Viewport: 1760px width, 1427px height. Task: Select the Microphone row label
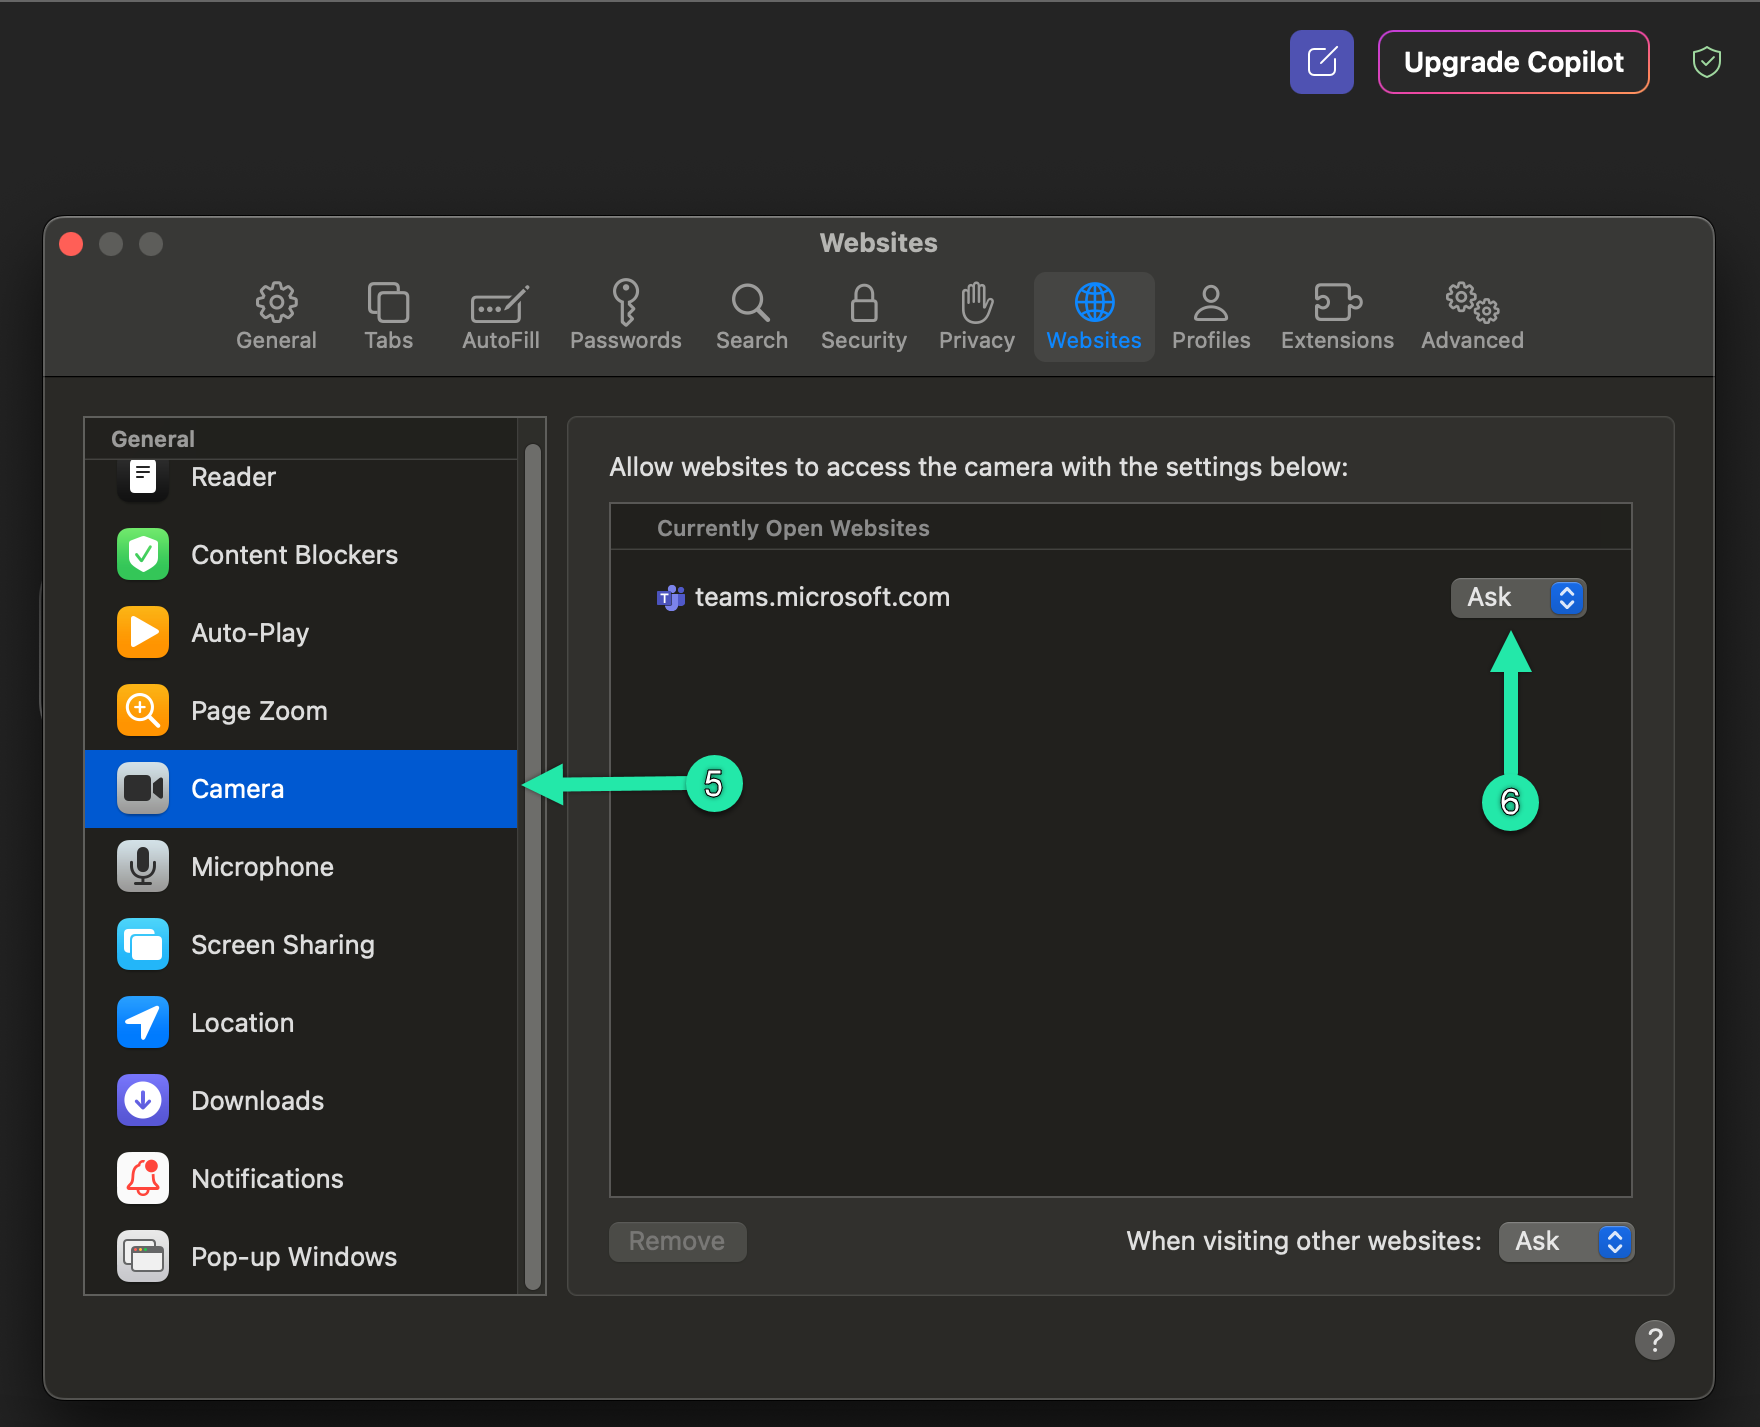(262, 867)
